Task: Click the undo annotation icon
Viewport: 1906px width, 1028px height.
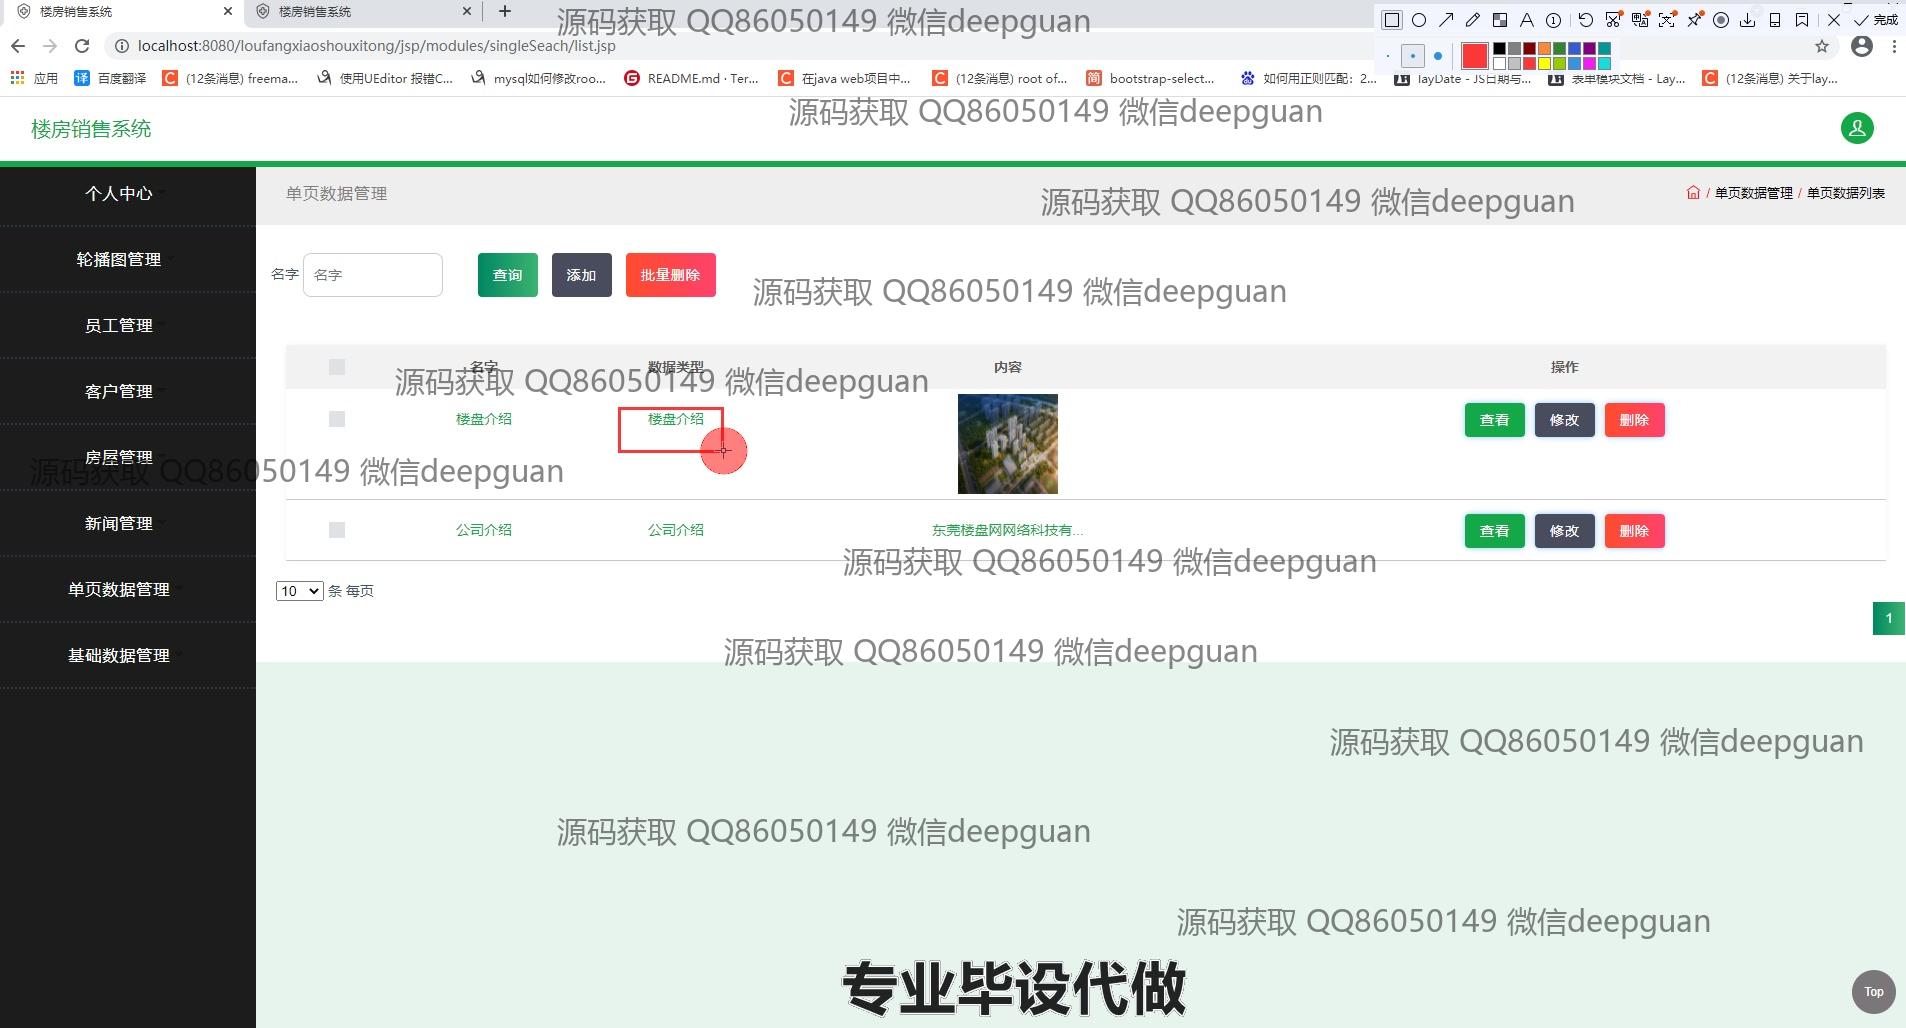Action: (1586, 20)
